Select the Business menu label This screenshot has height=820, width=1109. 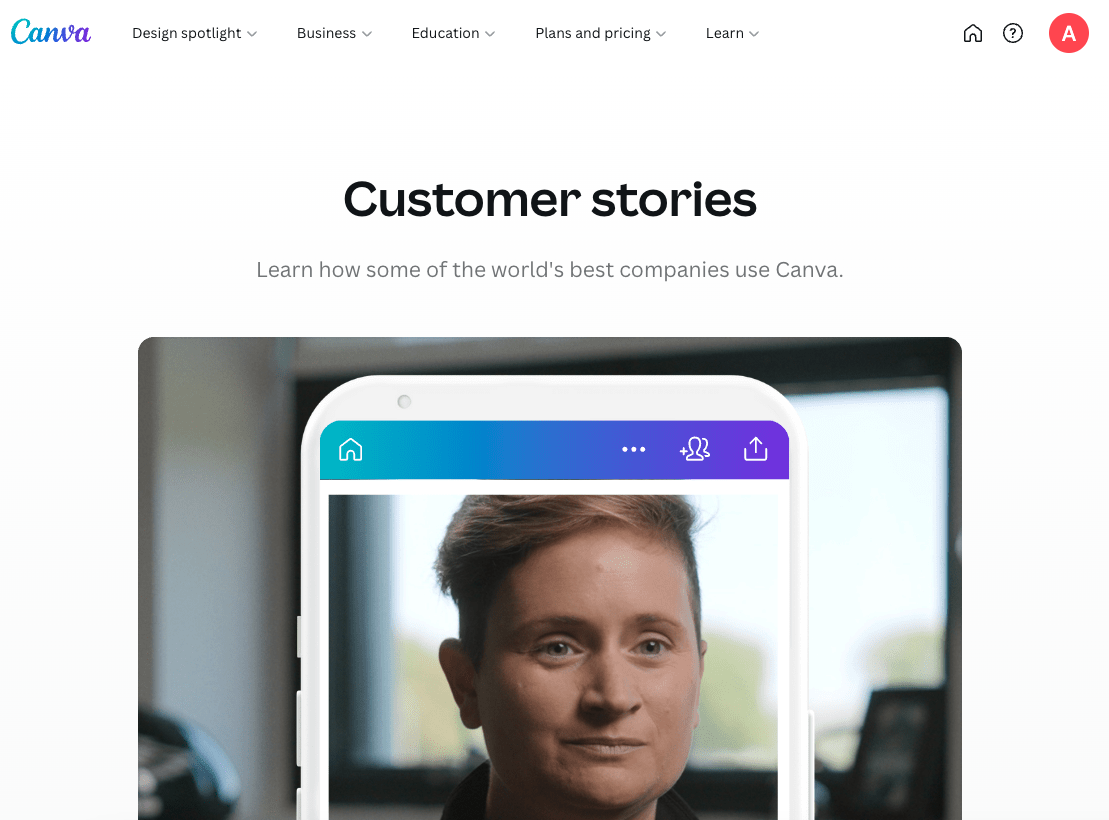pos(326,33)
